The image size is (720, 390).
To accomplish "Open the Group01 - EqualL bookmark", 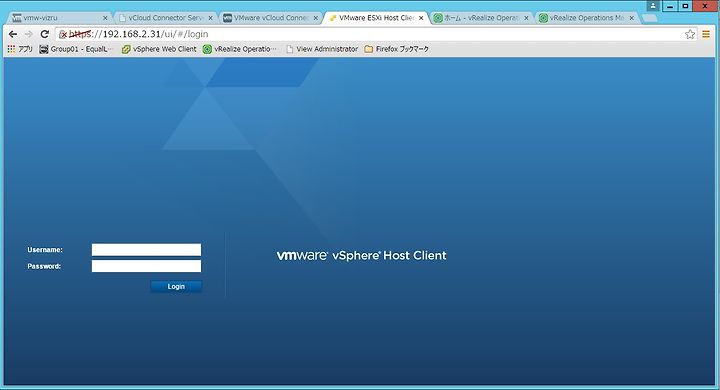I will pyautogui.click(x=77, y=49).
